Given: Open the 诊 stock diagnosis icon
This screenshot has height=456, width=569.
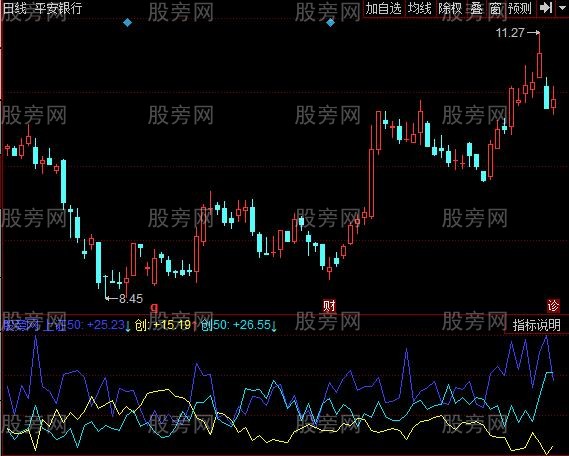Looking at the screenshot, I should coord(553,306).
